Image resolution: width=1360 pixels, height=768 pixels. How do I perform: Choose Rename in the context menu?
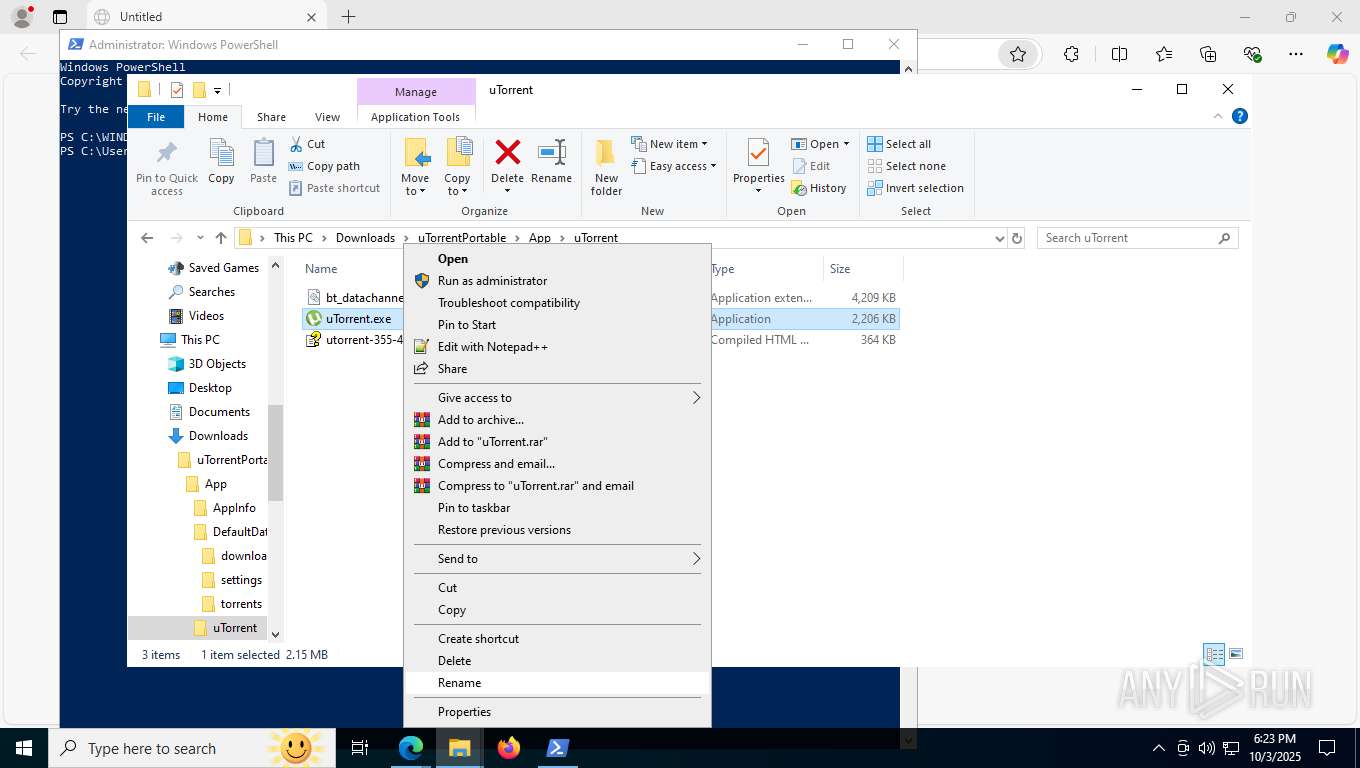pyautogui.click(x=557, y=683)
